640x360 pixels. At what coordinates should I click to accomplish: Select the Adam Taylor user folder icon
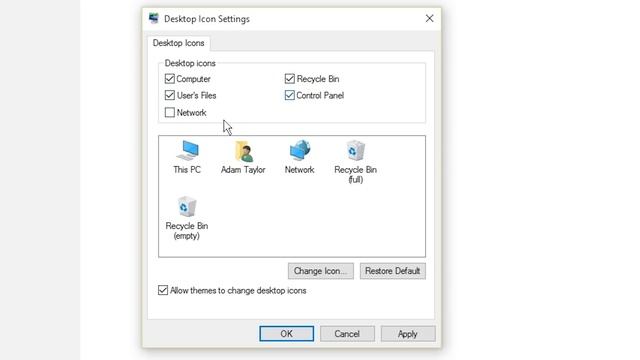click(x=243, y=157)
